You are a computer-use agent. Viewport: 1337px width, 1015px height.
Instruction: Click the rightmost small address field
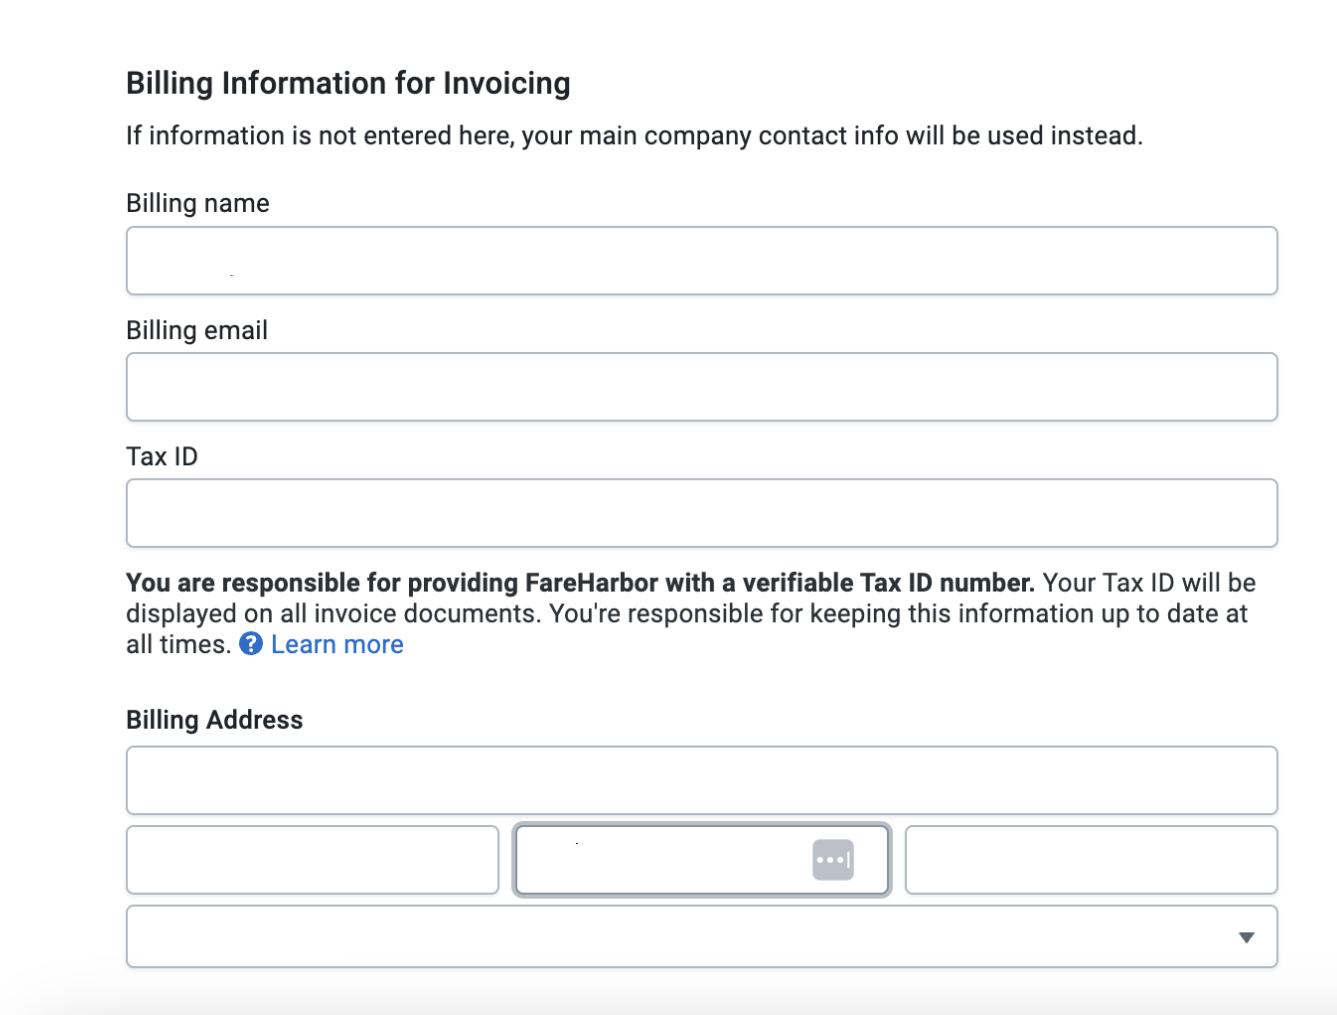click(1090, 860)
